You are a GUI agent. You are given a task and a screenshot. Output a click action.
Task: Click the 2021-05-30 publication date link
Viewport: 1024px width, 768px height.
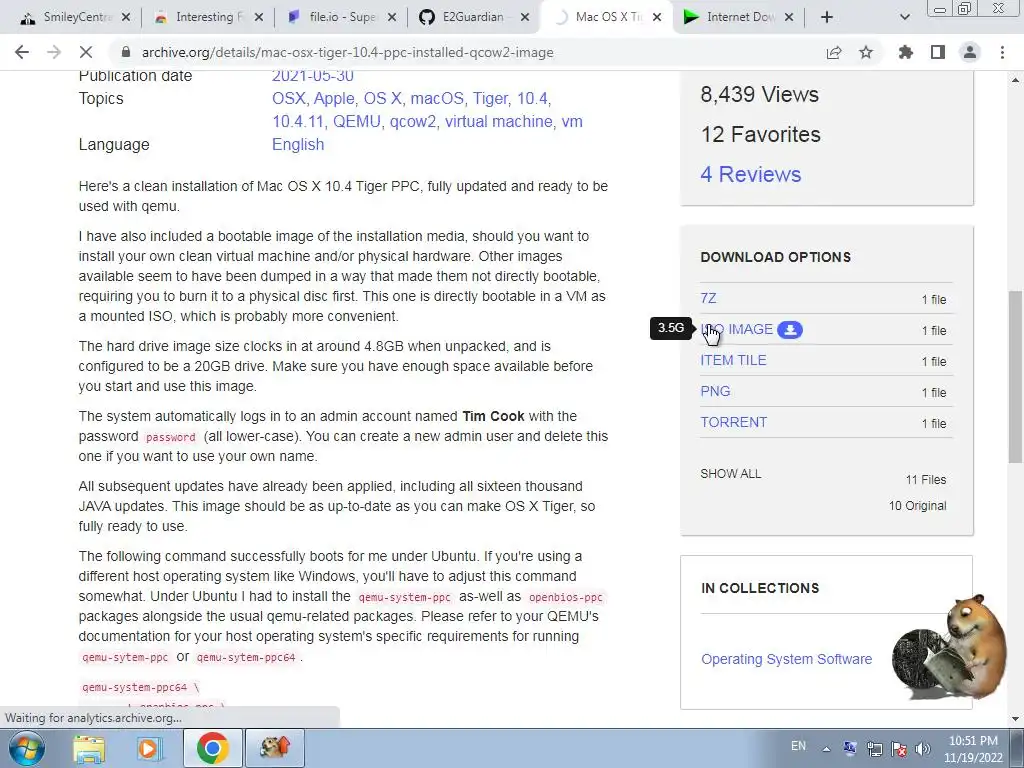[313, 76]
